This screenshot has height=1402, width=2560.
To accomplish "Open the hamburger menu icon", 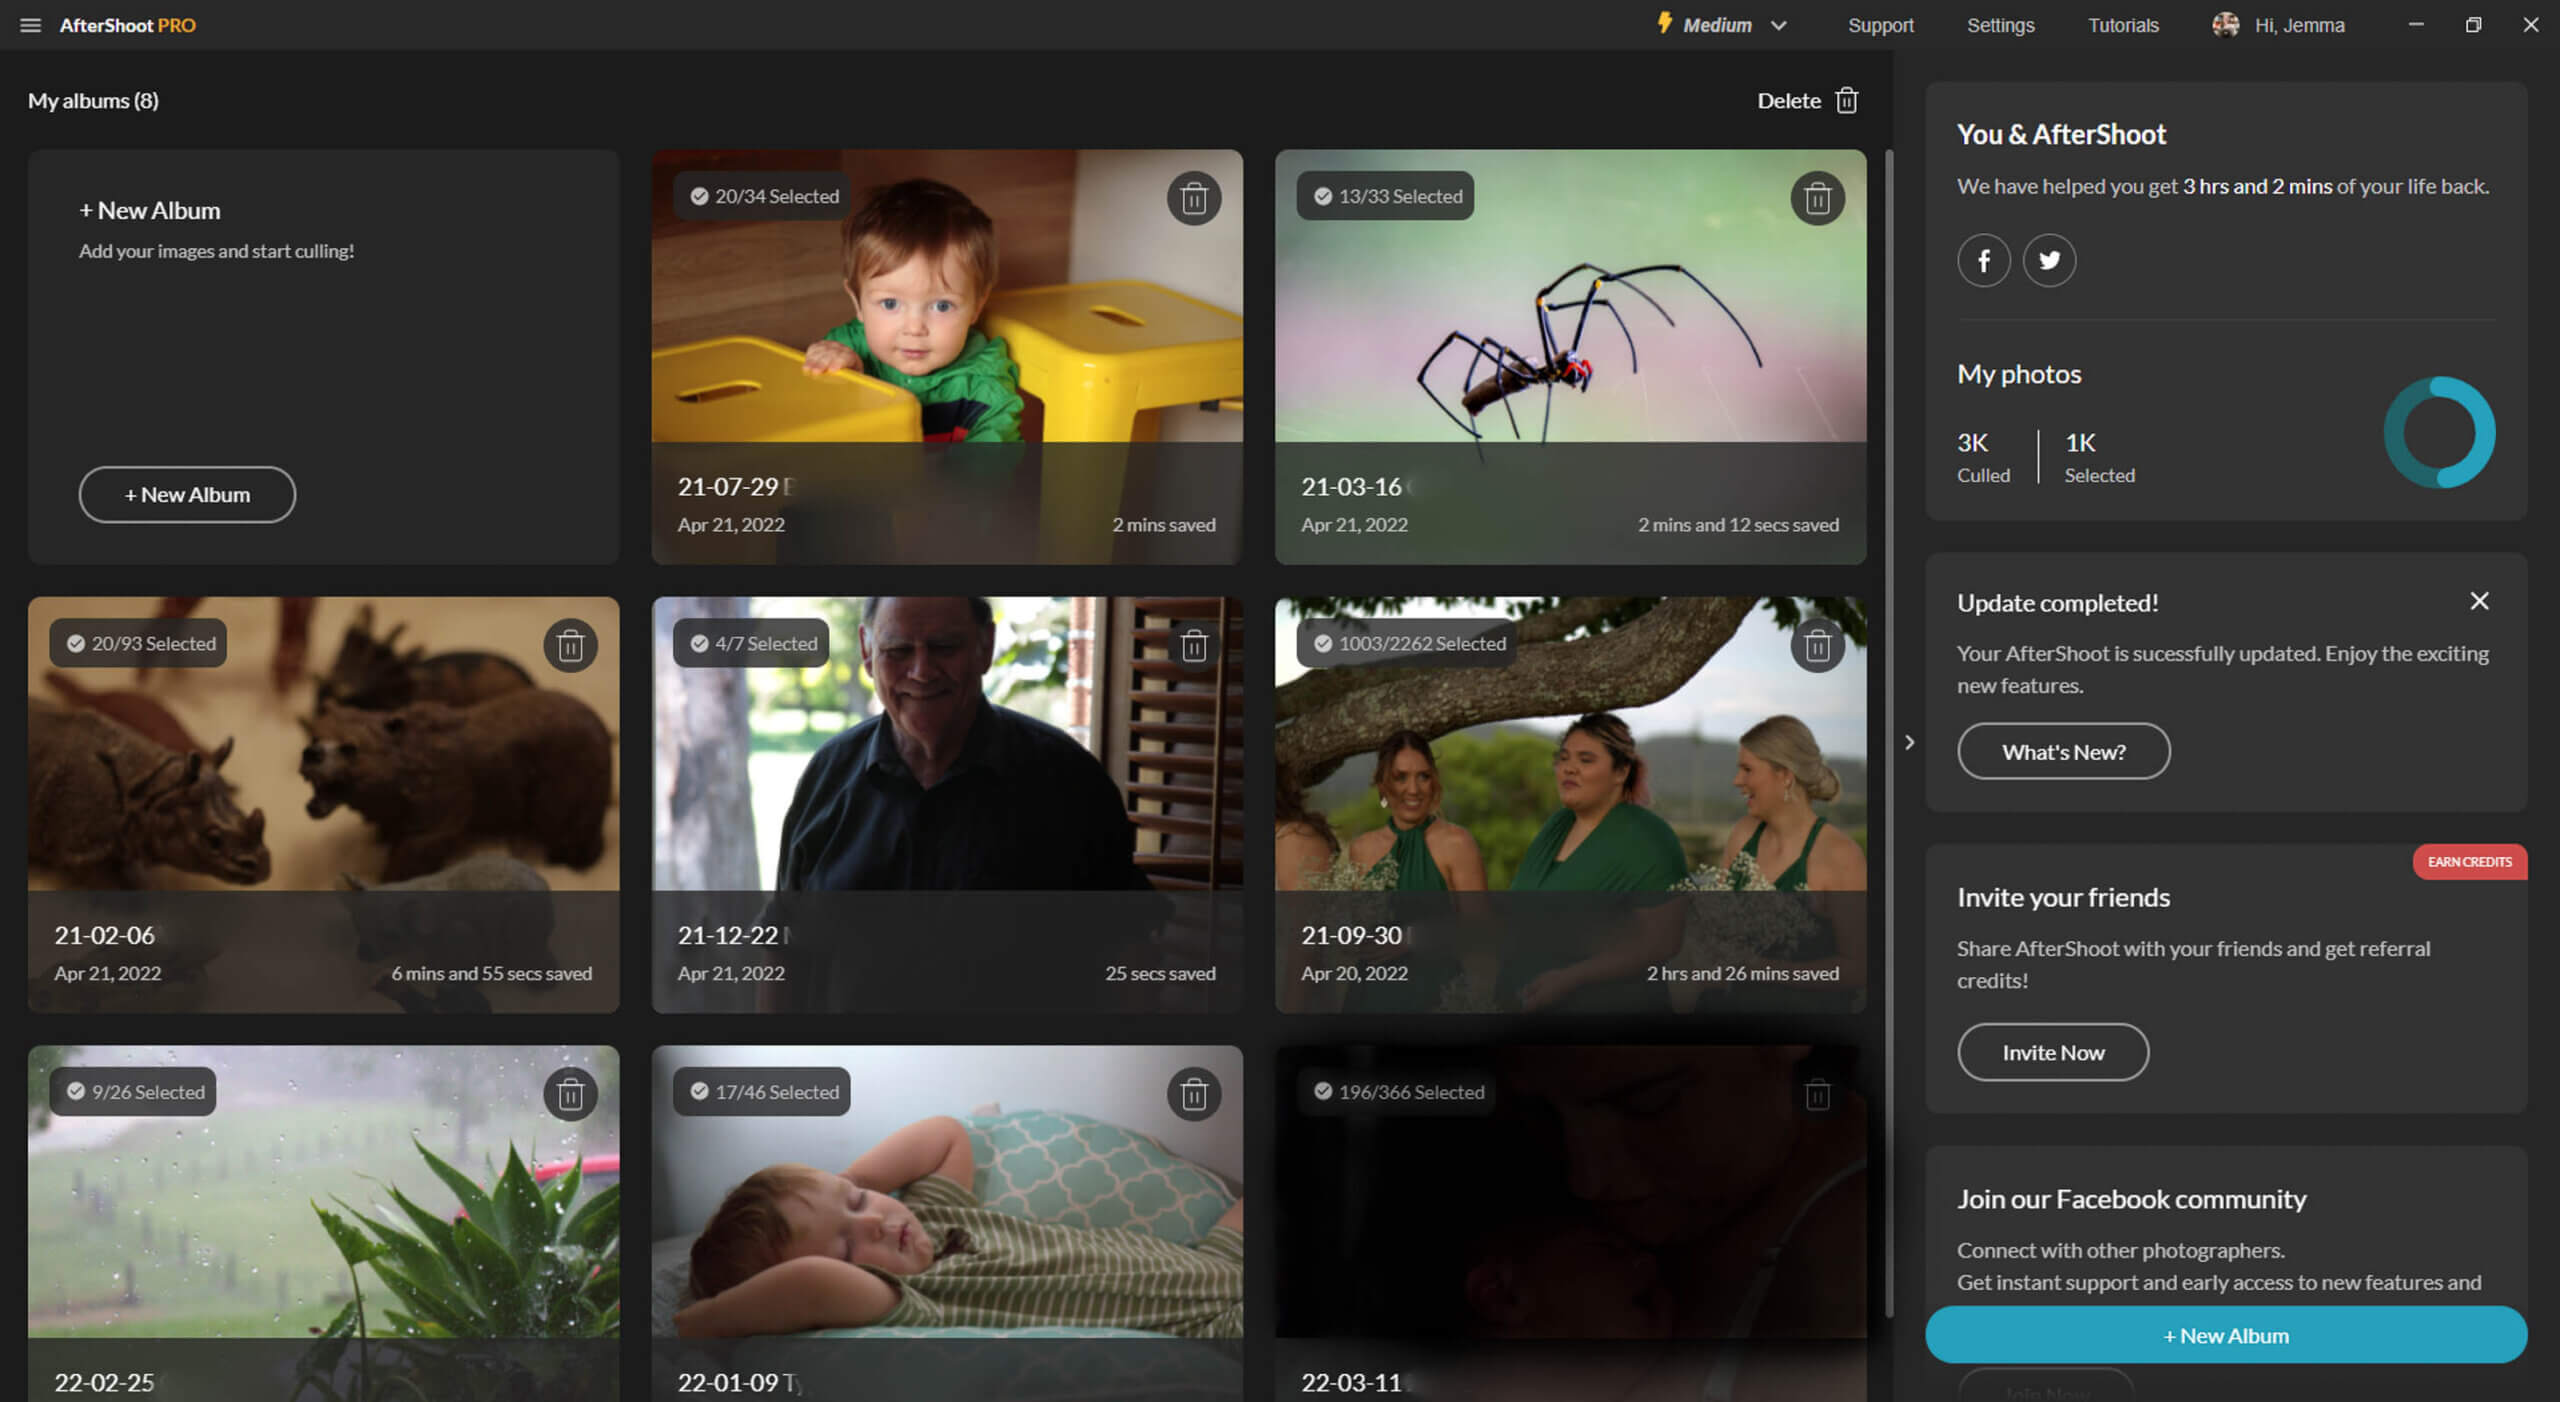I will coord(30,25).
